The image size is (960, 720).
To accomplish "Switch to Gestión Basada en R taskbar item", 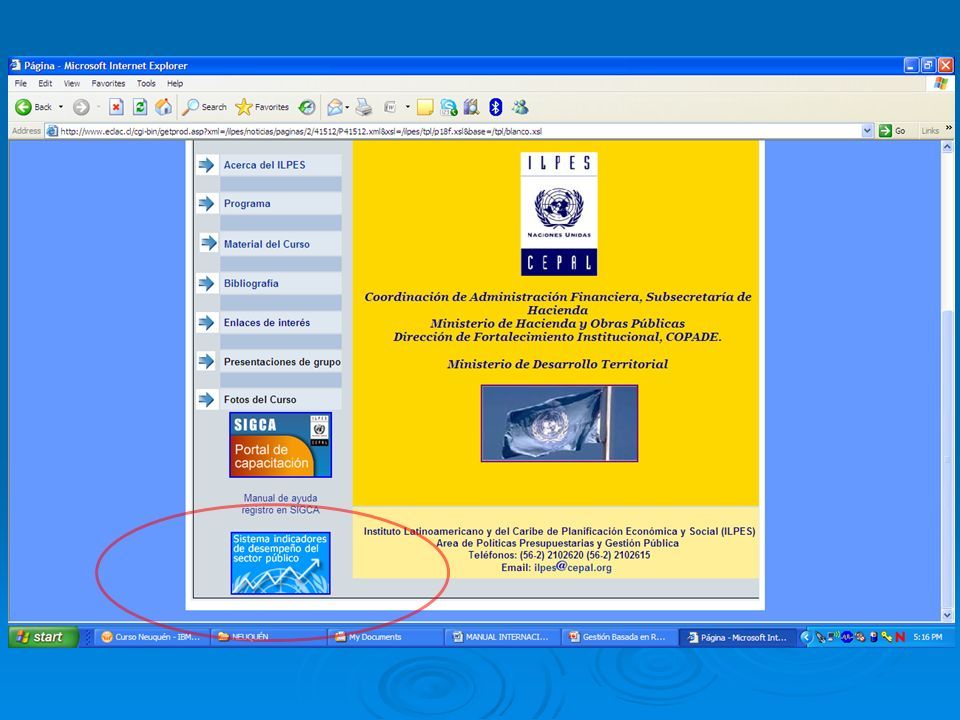I will tap(619, 637).
